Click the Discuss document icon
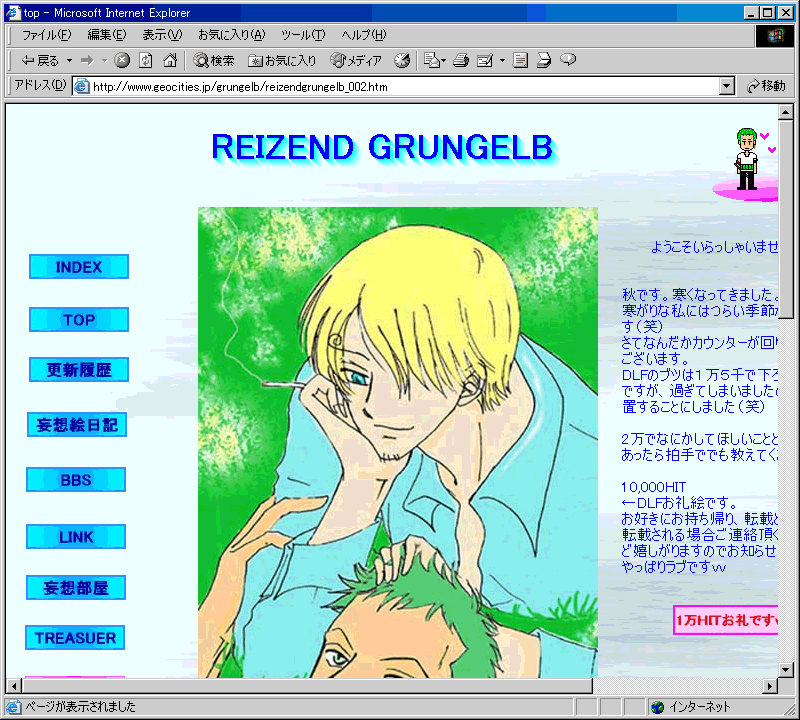800x720 pixels. click(x=520, y=60)
